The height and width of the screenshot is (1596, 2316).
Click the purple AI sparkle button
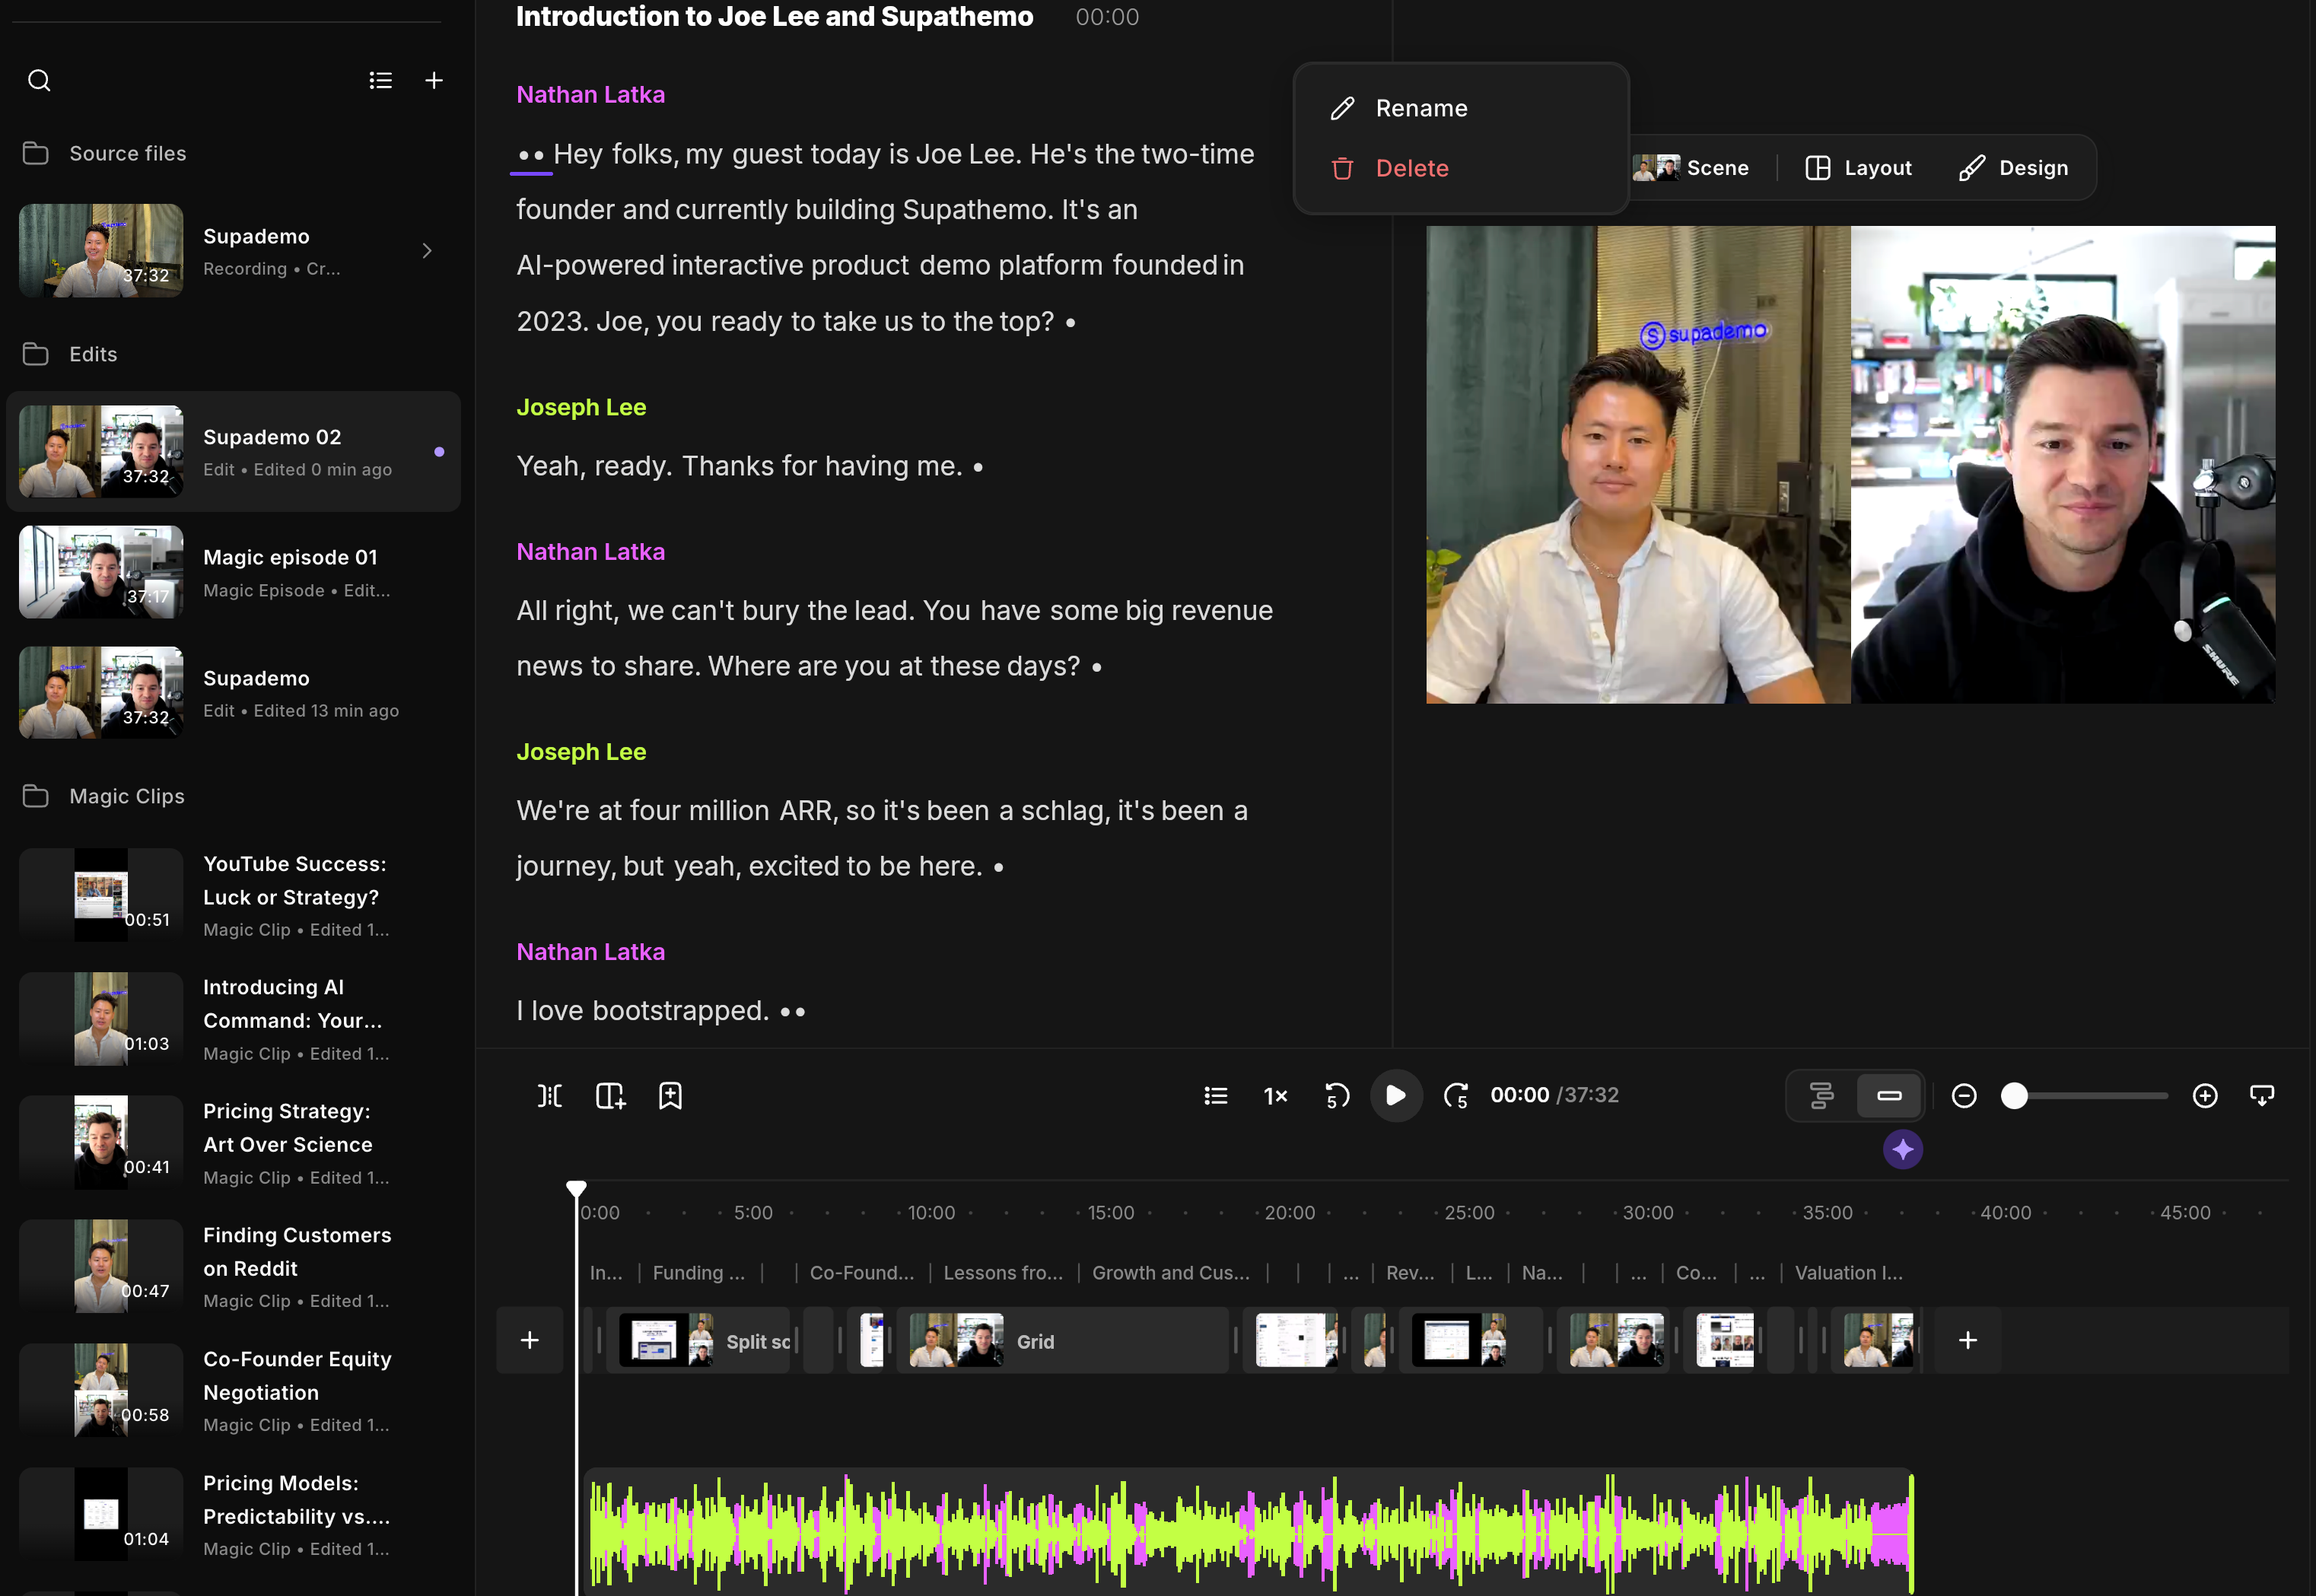click(1903, 1150)
